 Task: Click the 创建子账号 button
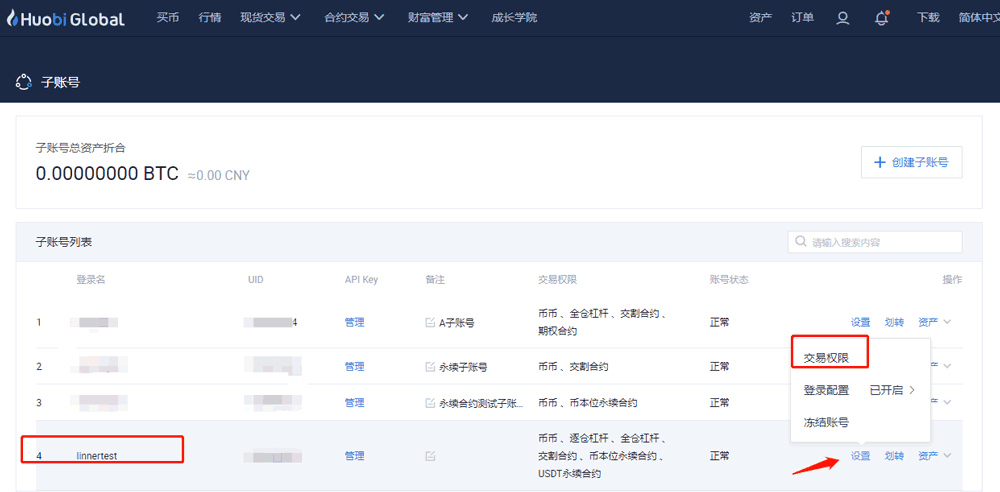pos(911,162)
